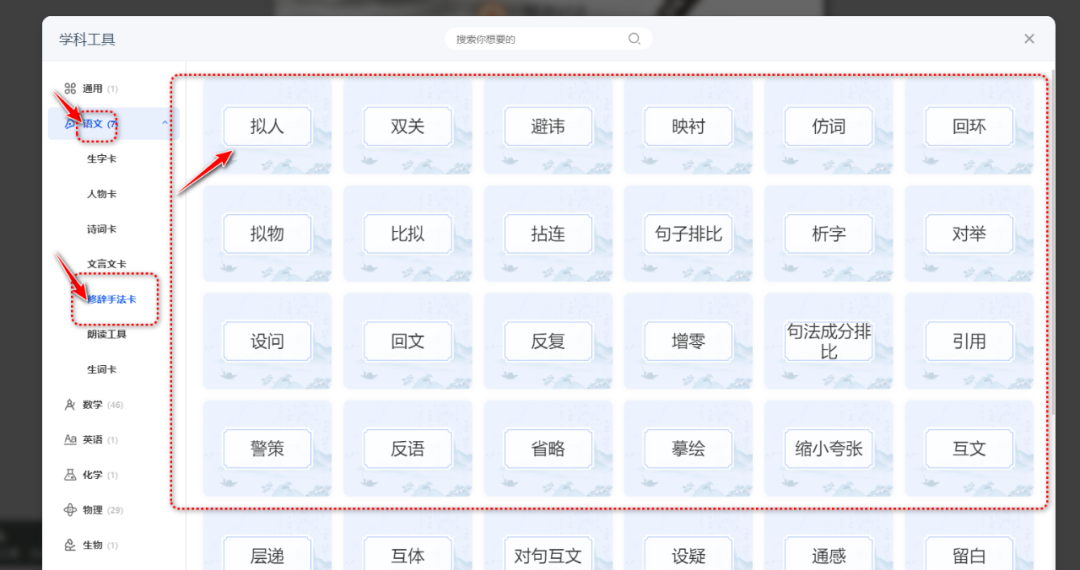Open the 增零 card
The width and height of the screenshot is (1080, 570).
click(688, 341)
